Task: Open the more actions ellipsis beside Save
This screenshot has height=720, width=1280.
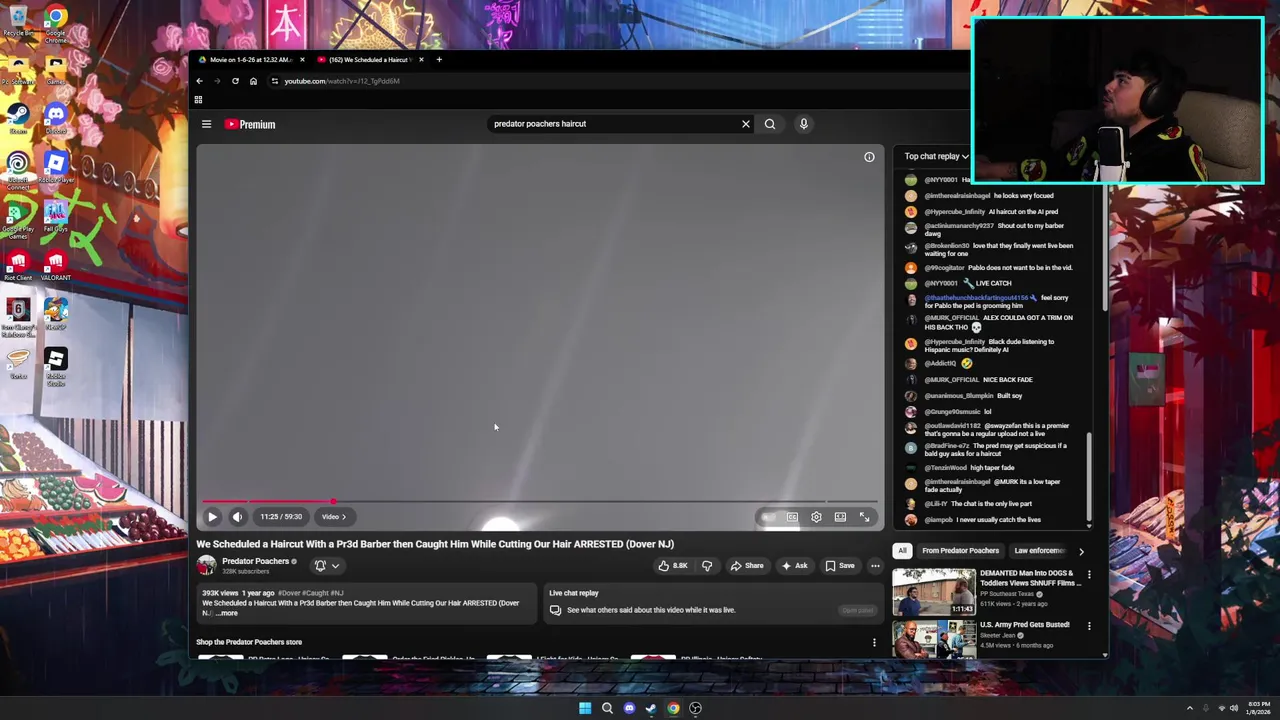Action: tap(875, 566)
